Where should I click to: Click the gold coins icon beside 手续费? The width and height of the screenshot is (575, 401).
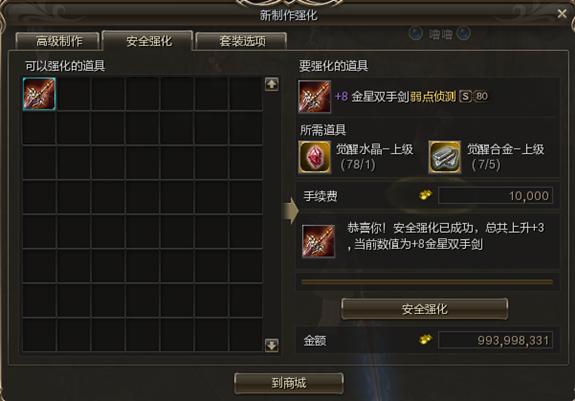[425, 195]
